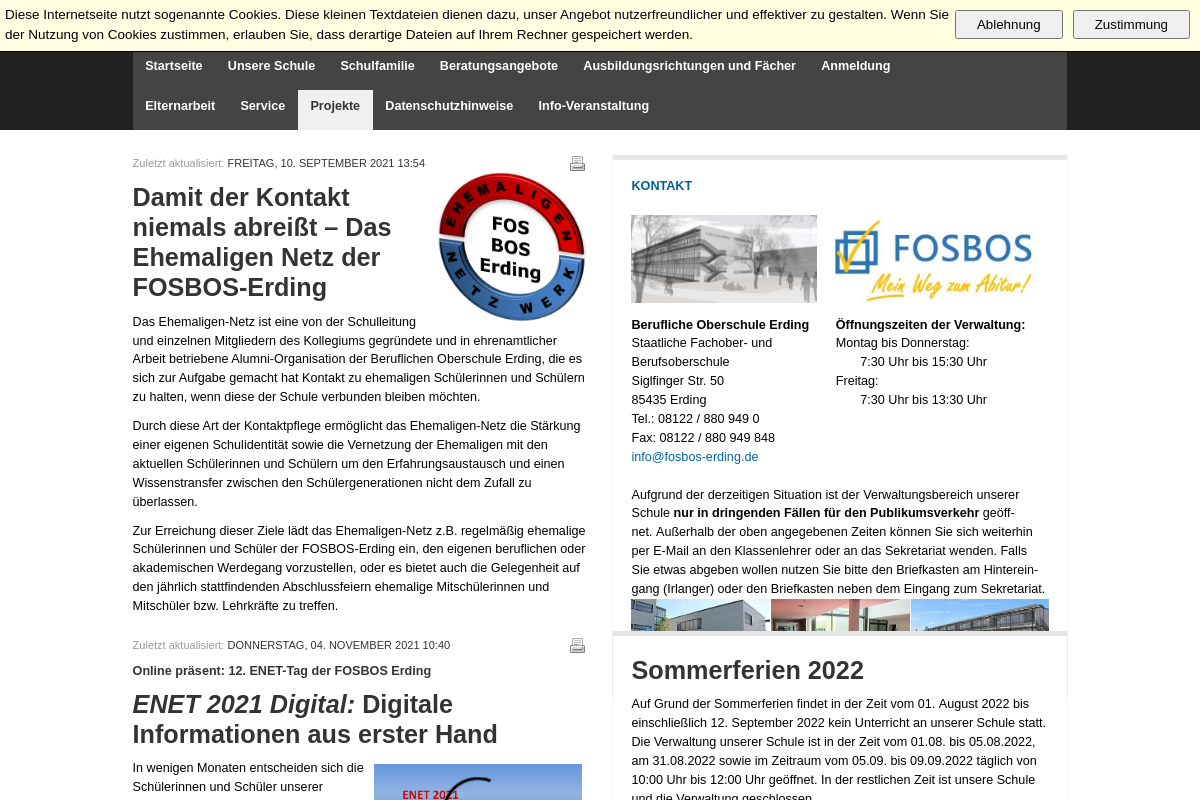This screenshot has width=1200, height=800.
Task: Click the ENET 2021 thumbnail image
Action: tap(478, 782)
